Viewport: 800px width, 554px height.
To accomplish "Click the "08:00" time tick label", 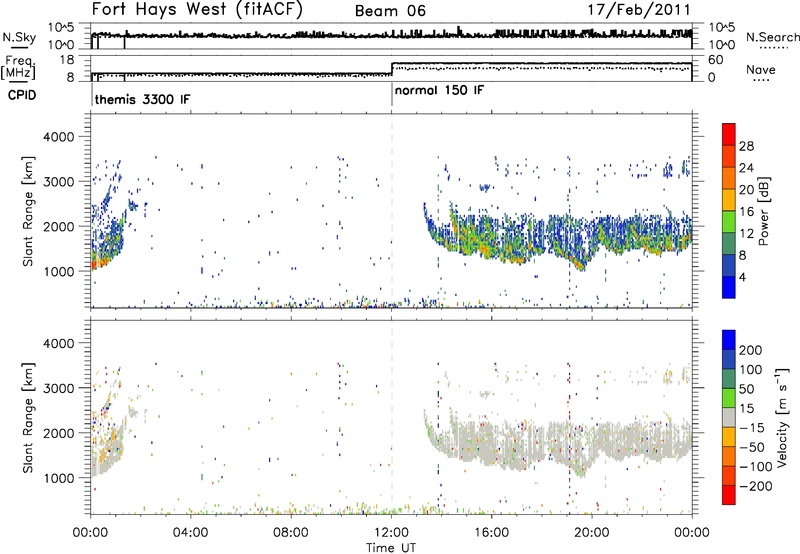I will point(291,533).
